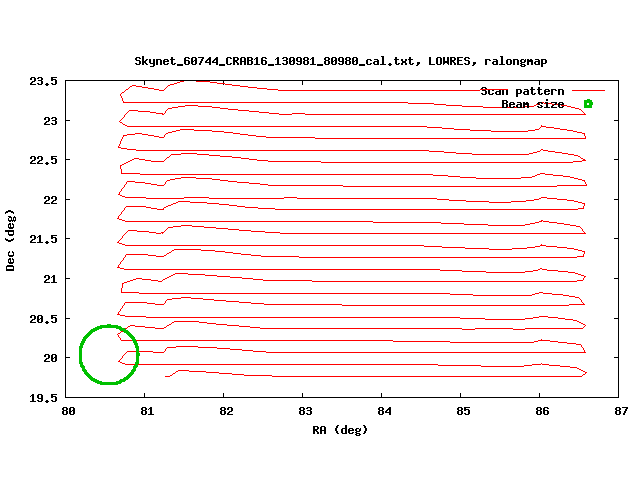Click the x-axis tick label 85
640x480 pixels.
click(x=463, y=411)
